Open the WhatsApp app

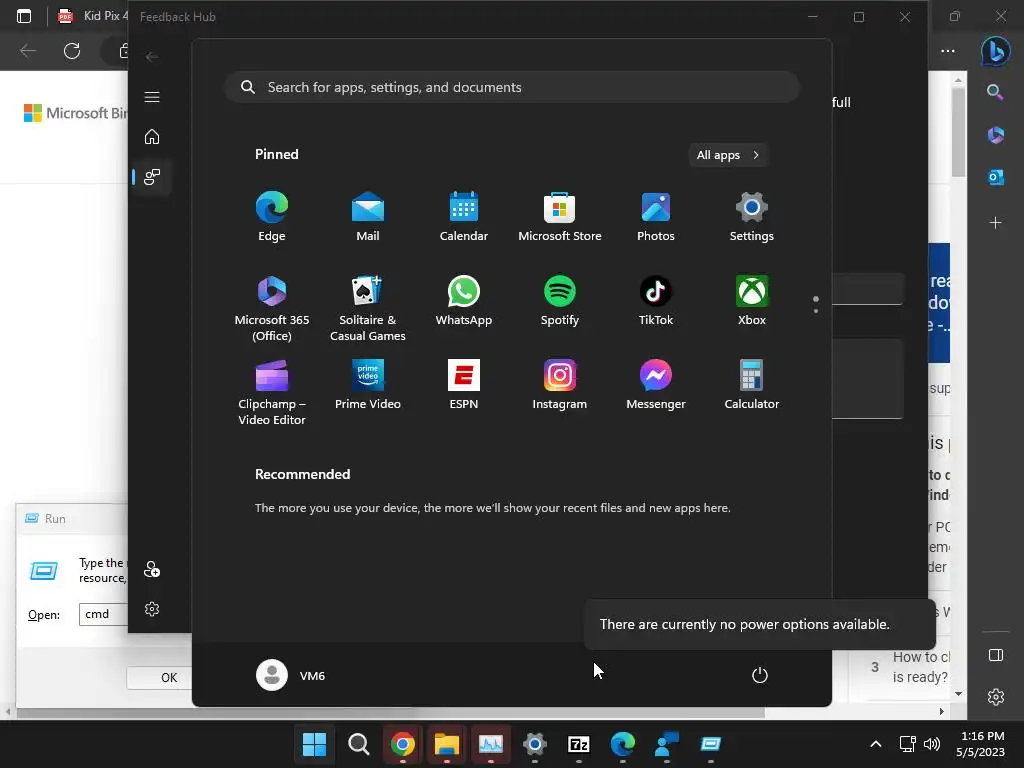464,301
